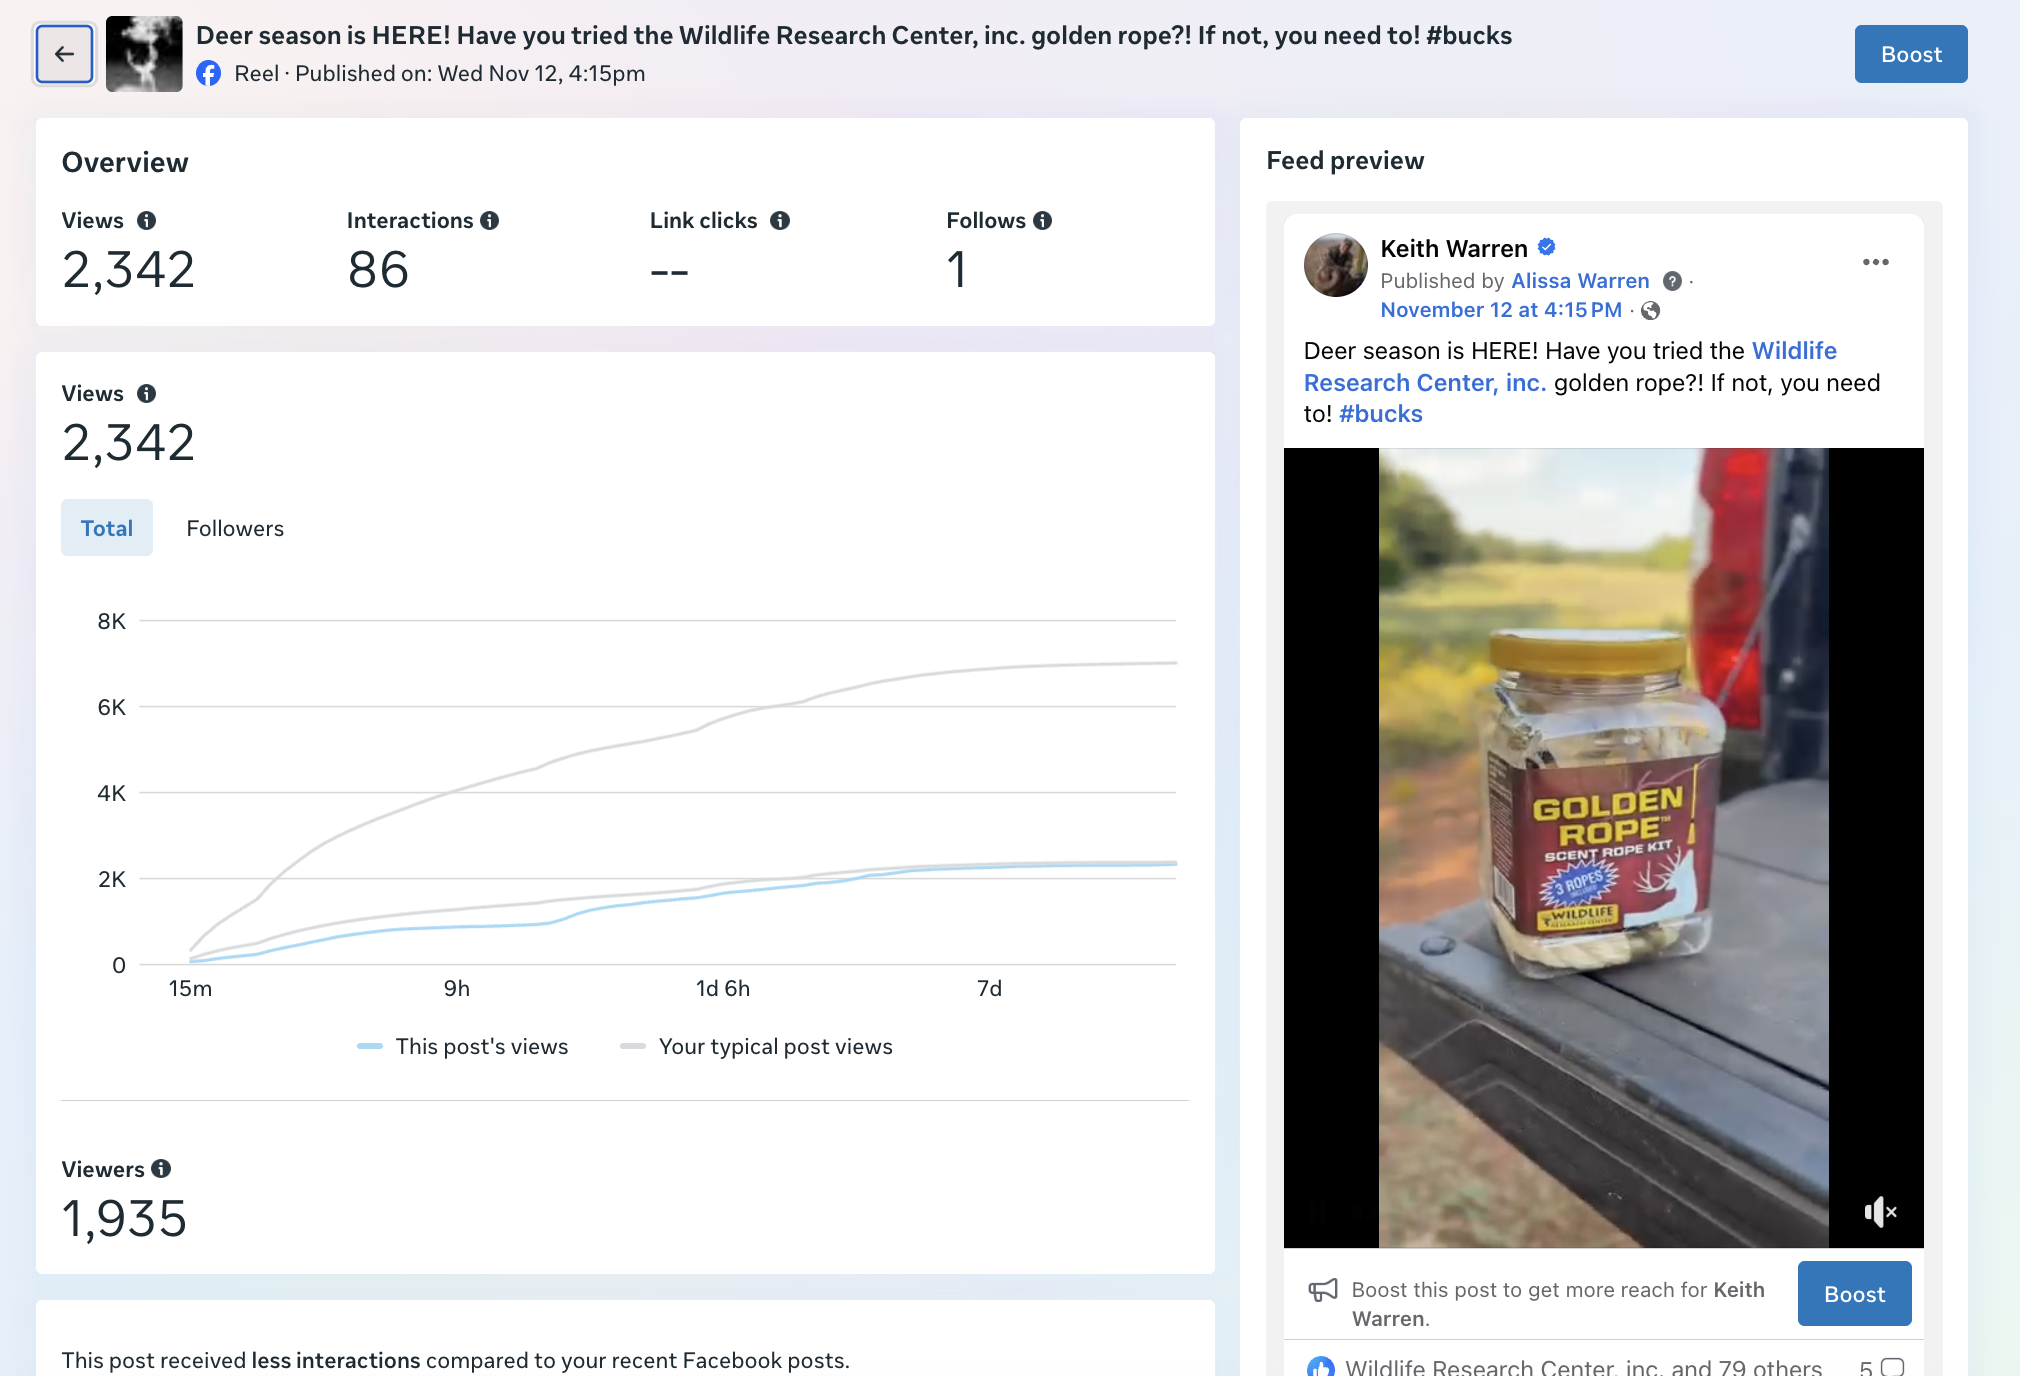Click info icon next to Viewers
This screenshot has height=1376, width=2020.
click(x=161, y=1168)
